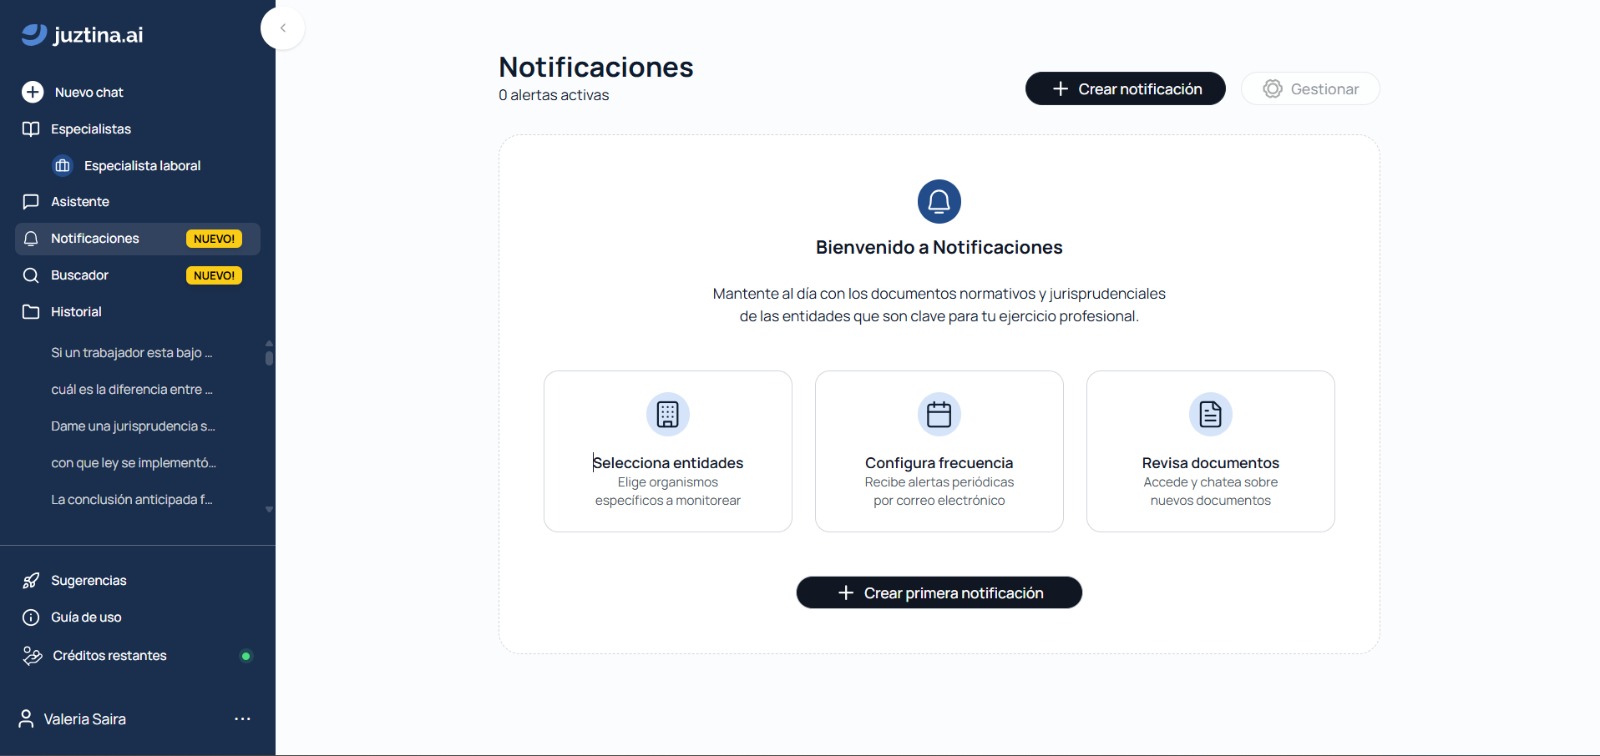Click the book icon next to Especialistas

point(31,129)
